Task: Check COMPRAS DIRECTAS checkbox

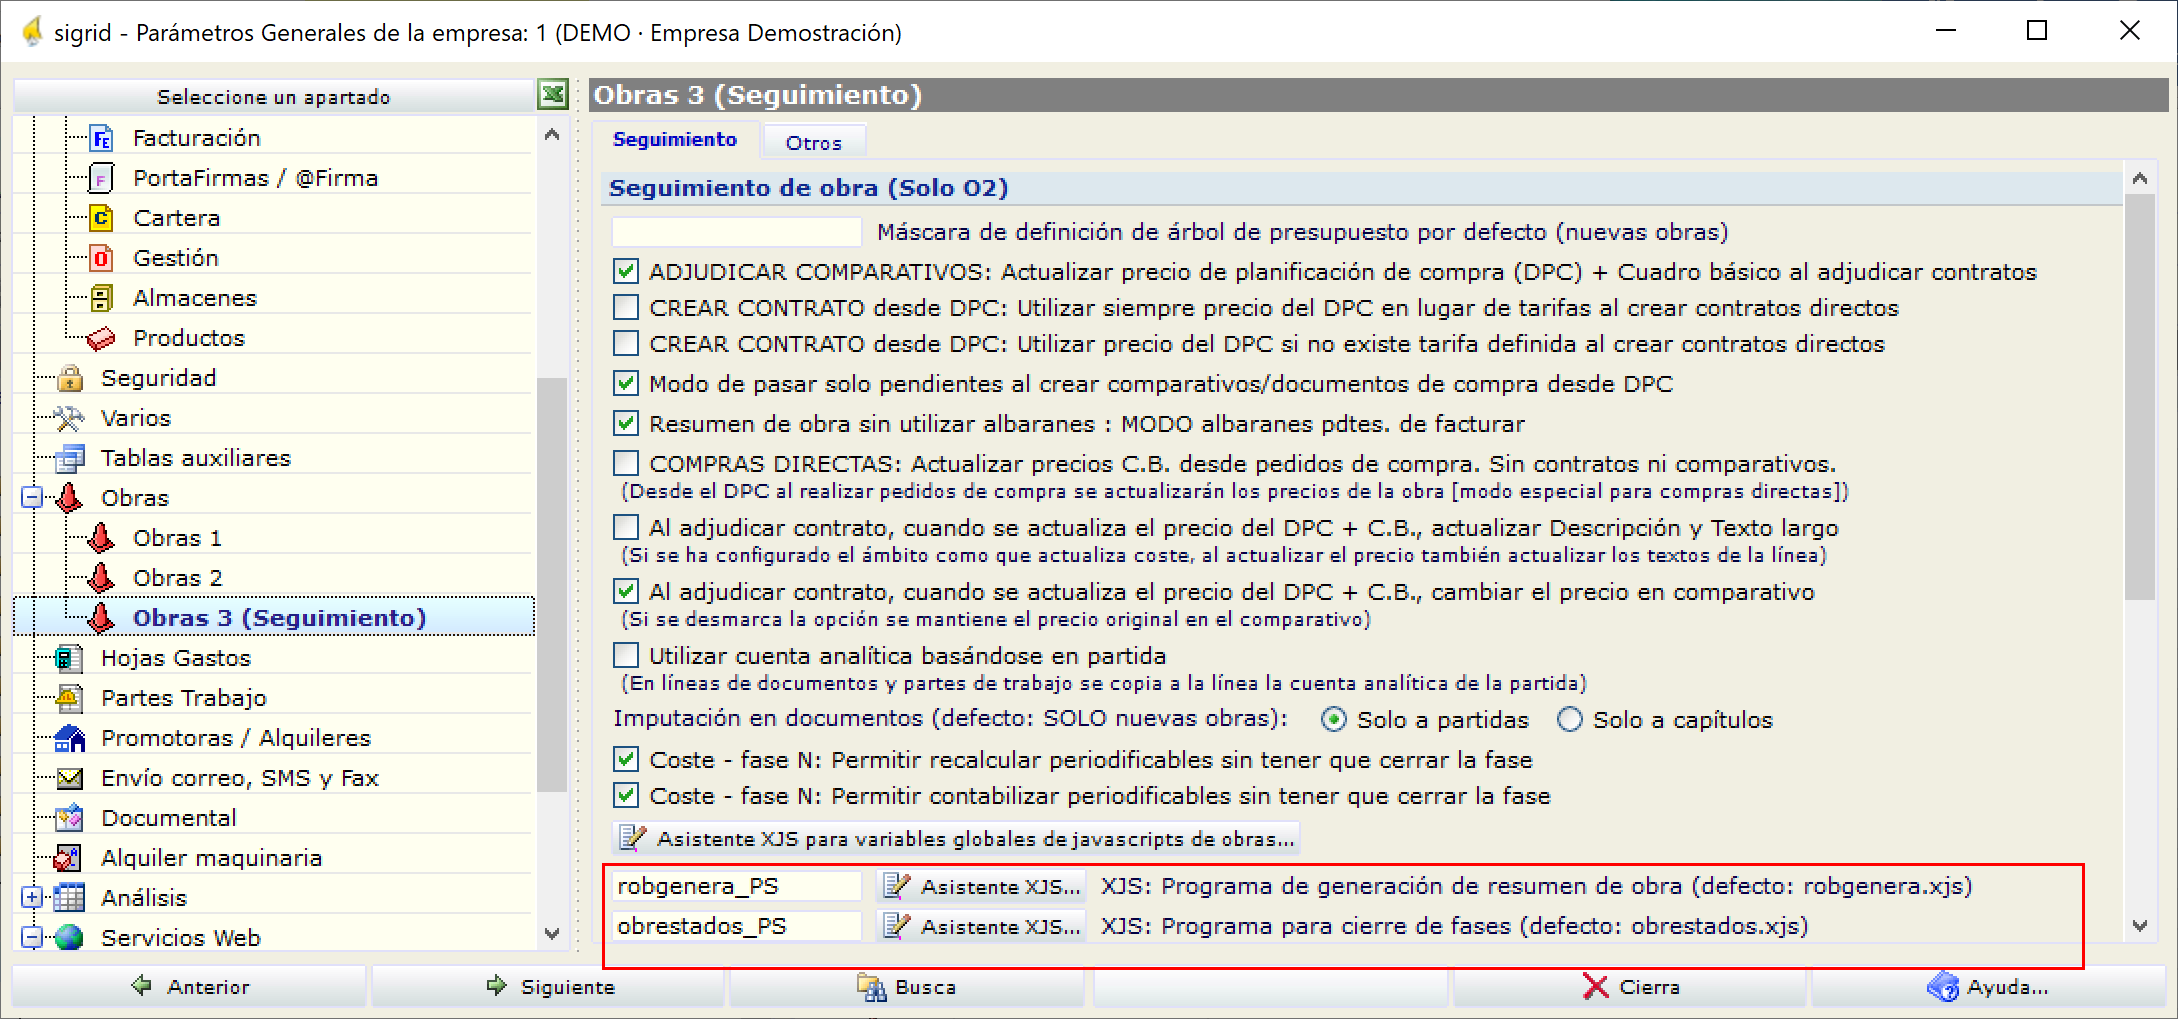Action: tap(626, 464)
